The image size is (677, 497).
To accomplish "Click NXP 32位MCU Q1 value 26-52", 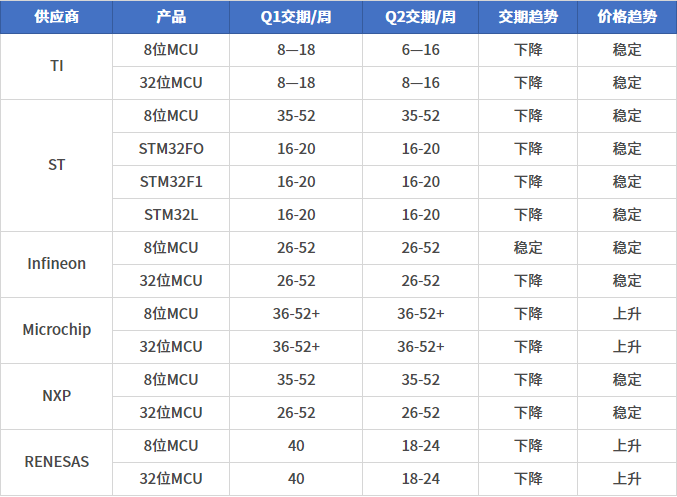I will click(296, 413).
